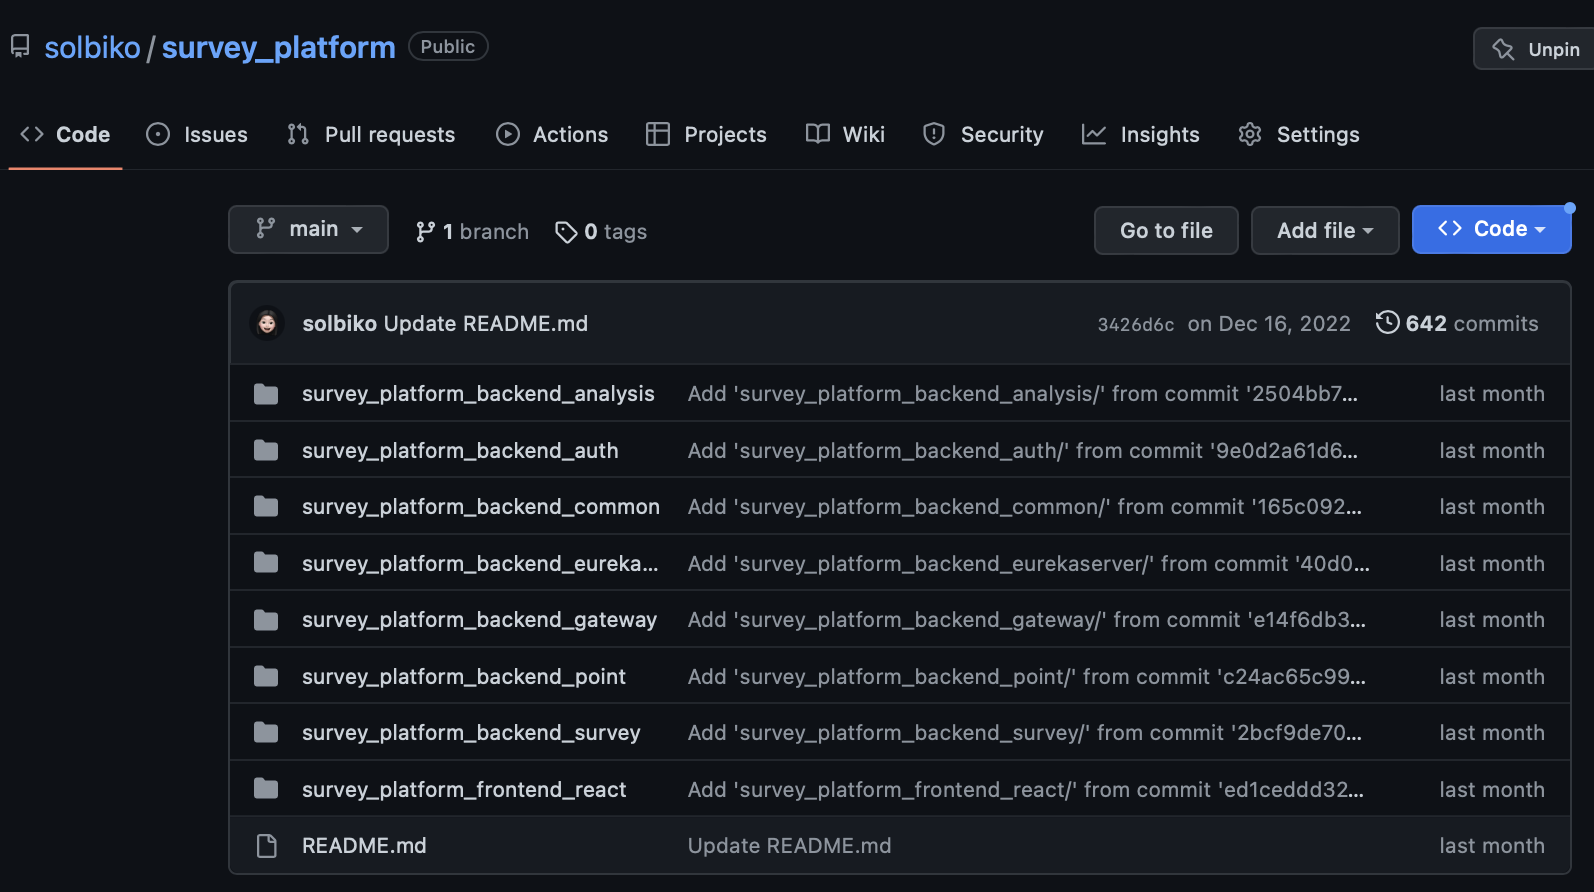The image size is (1594, 892).
Task: Open commit hash 3426d6c
Action: click(1136, 325)
